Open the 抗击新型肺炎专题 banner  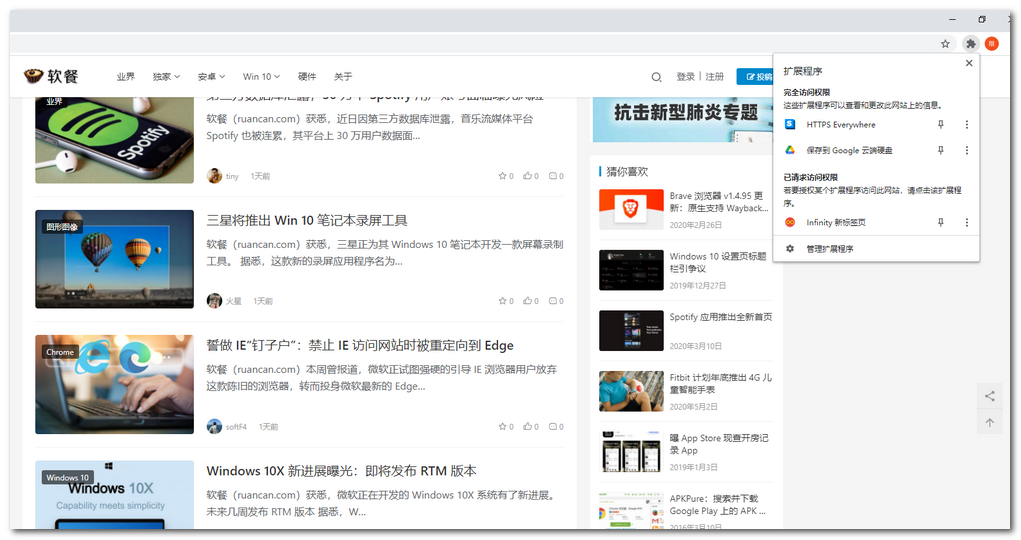pos(682,119)
